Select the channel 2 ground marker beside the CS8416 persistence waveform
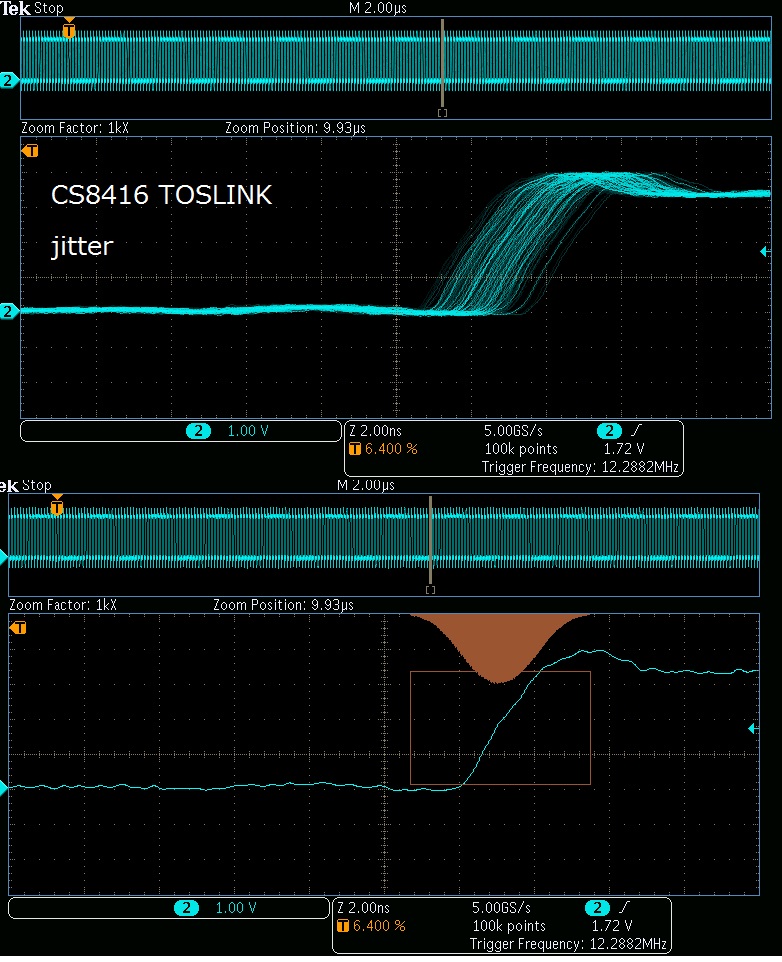The height and width of the screenshot is (962, 782). 8,311
